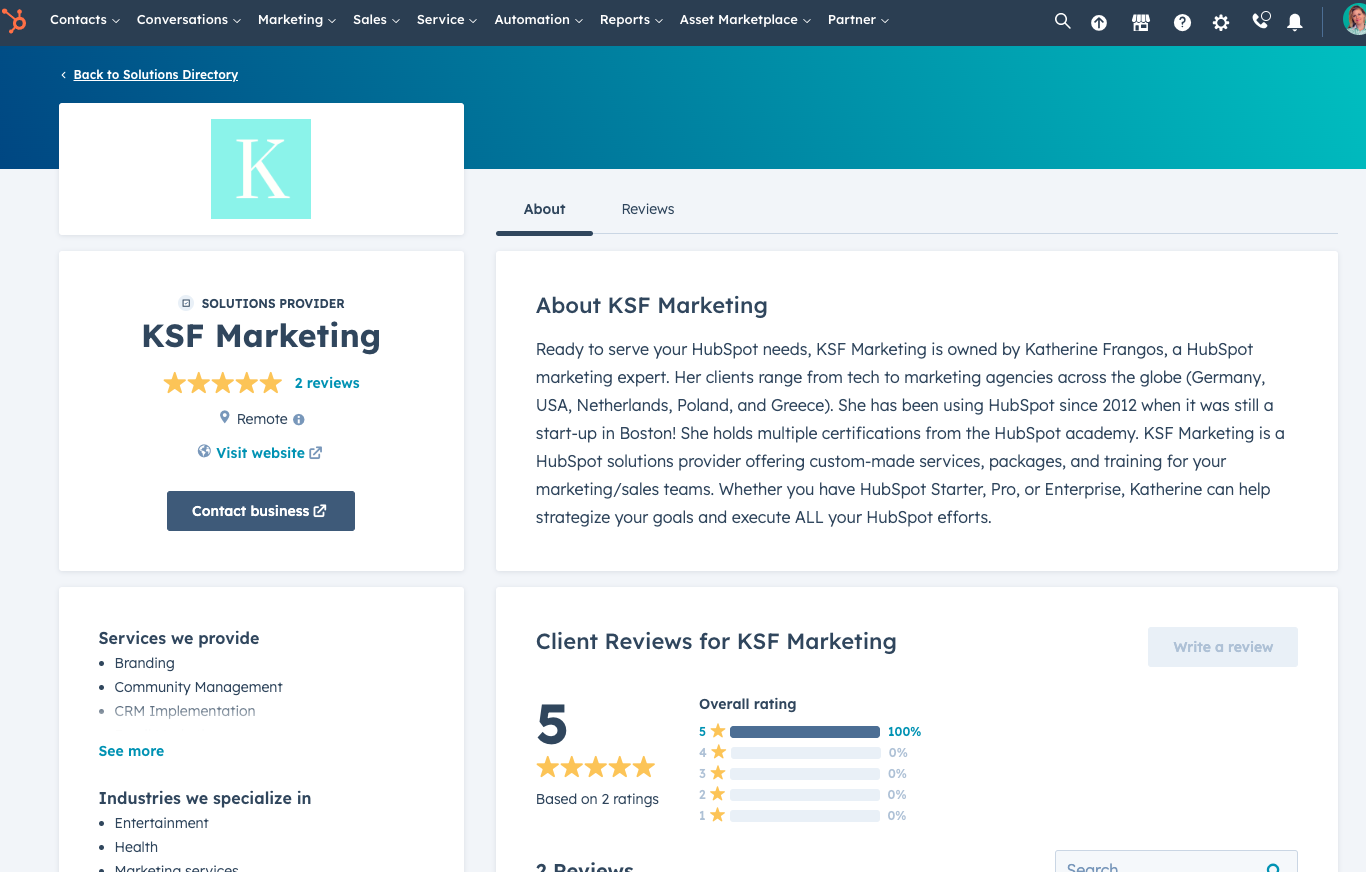
Task: Click the 100% rating percentage label
Action: pyautogui.click(x=904, y=732)
